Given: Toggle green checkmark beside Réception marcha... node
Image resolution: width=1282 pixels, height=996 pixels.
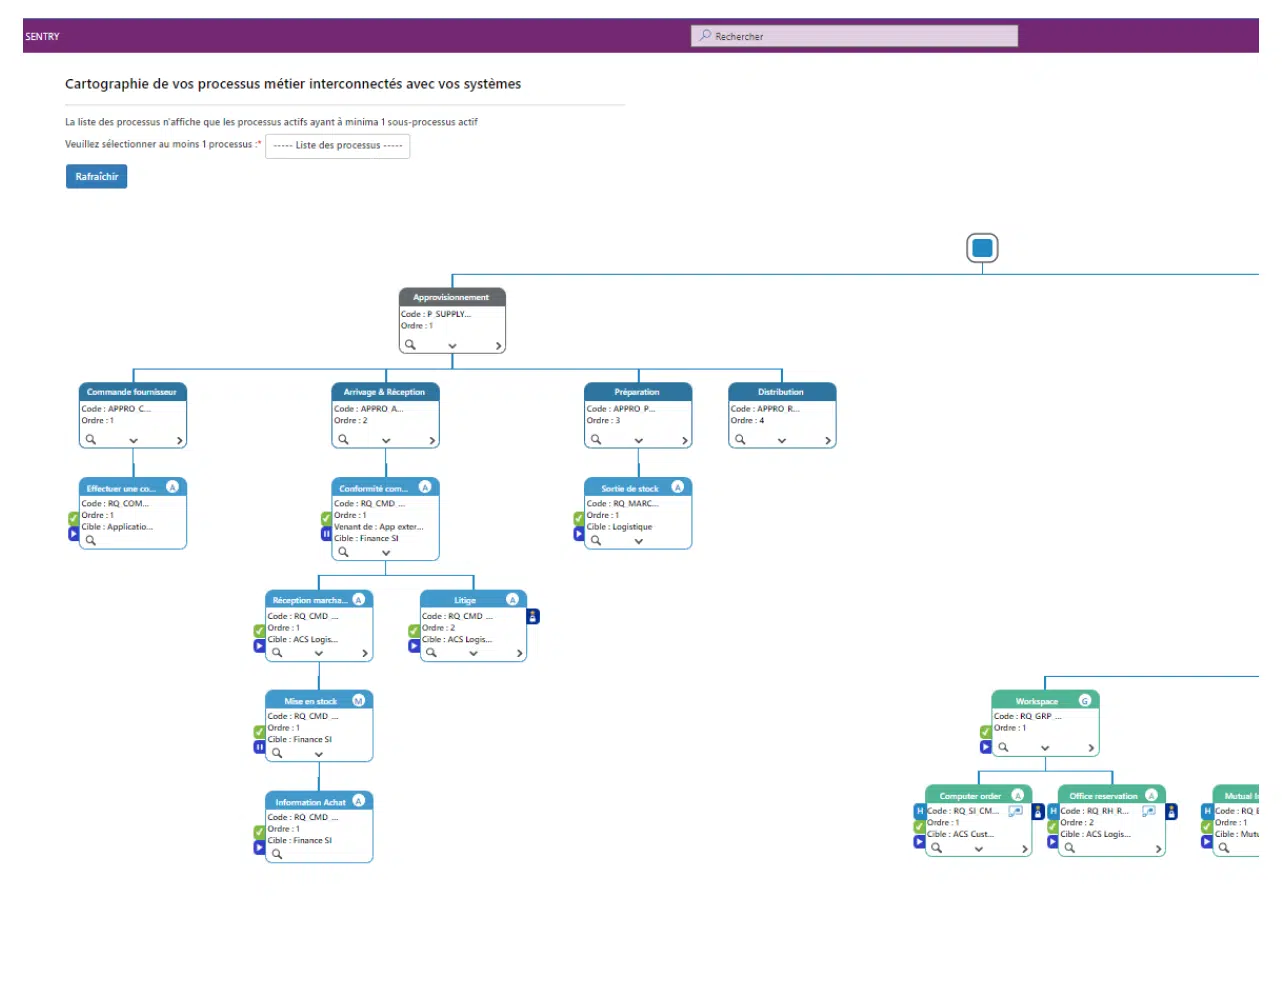Looking at the screenshot, I should coord(260,631).
